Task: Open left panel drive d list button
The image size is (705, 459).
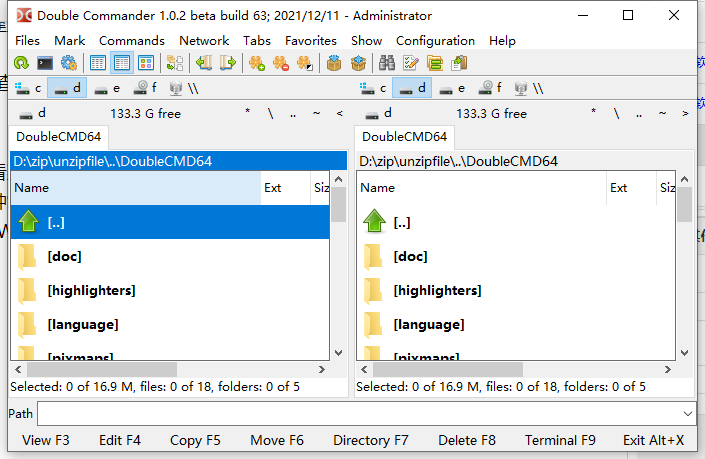Action: coord(32,113)
